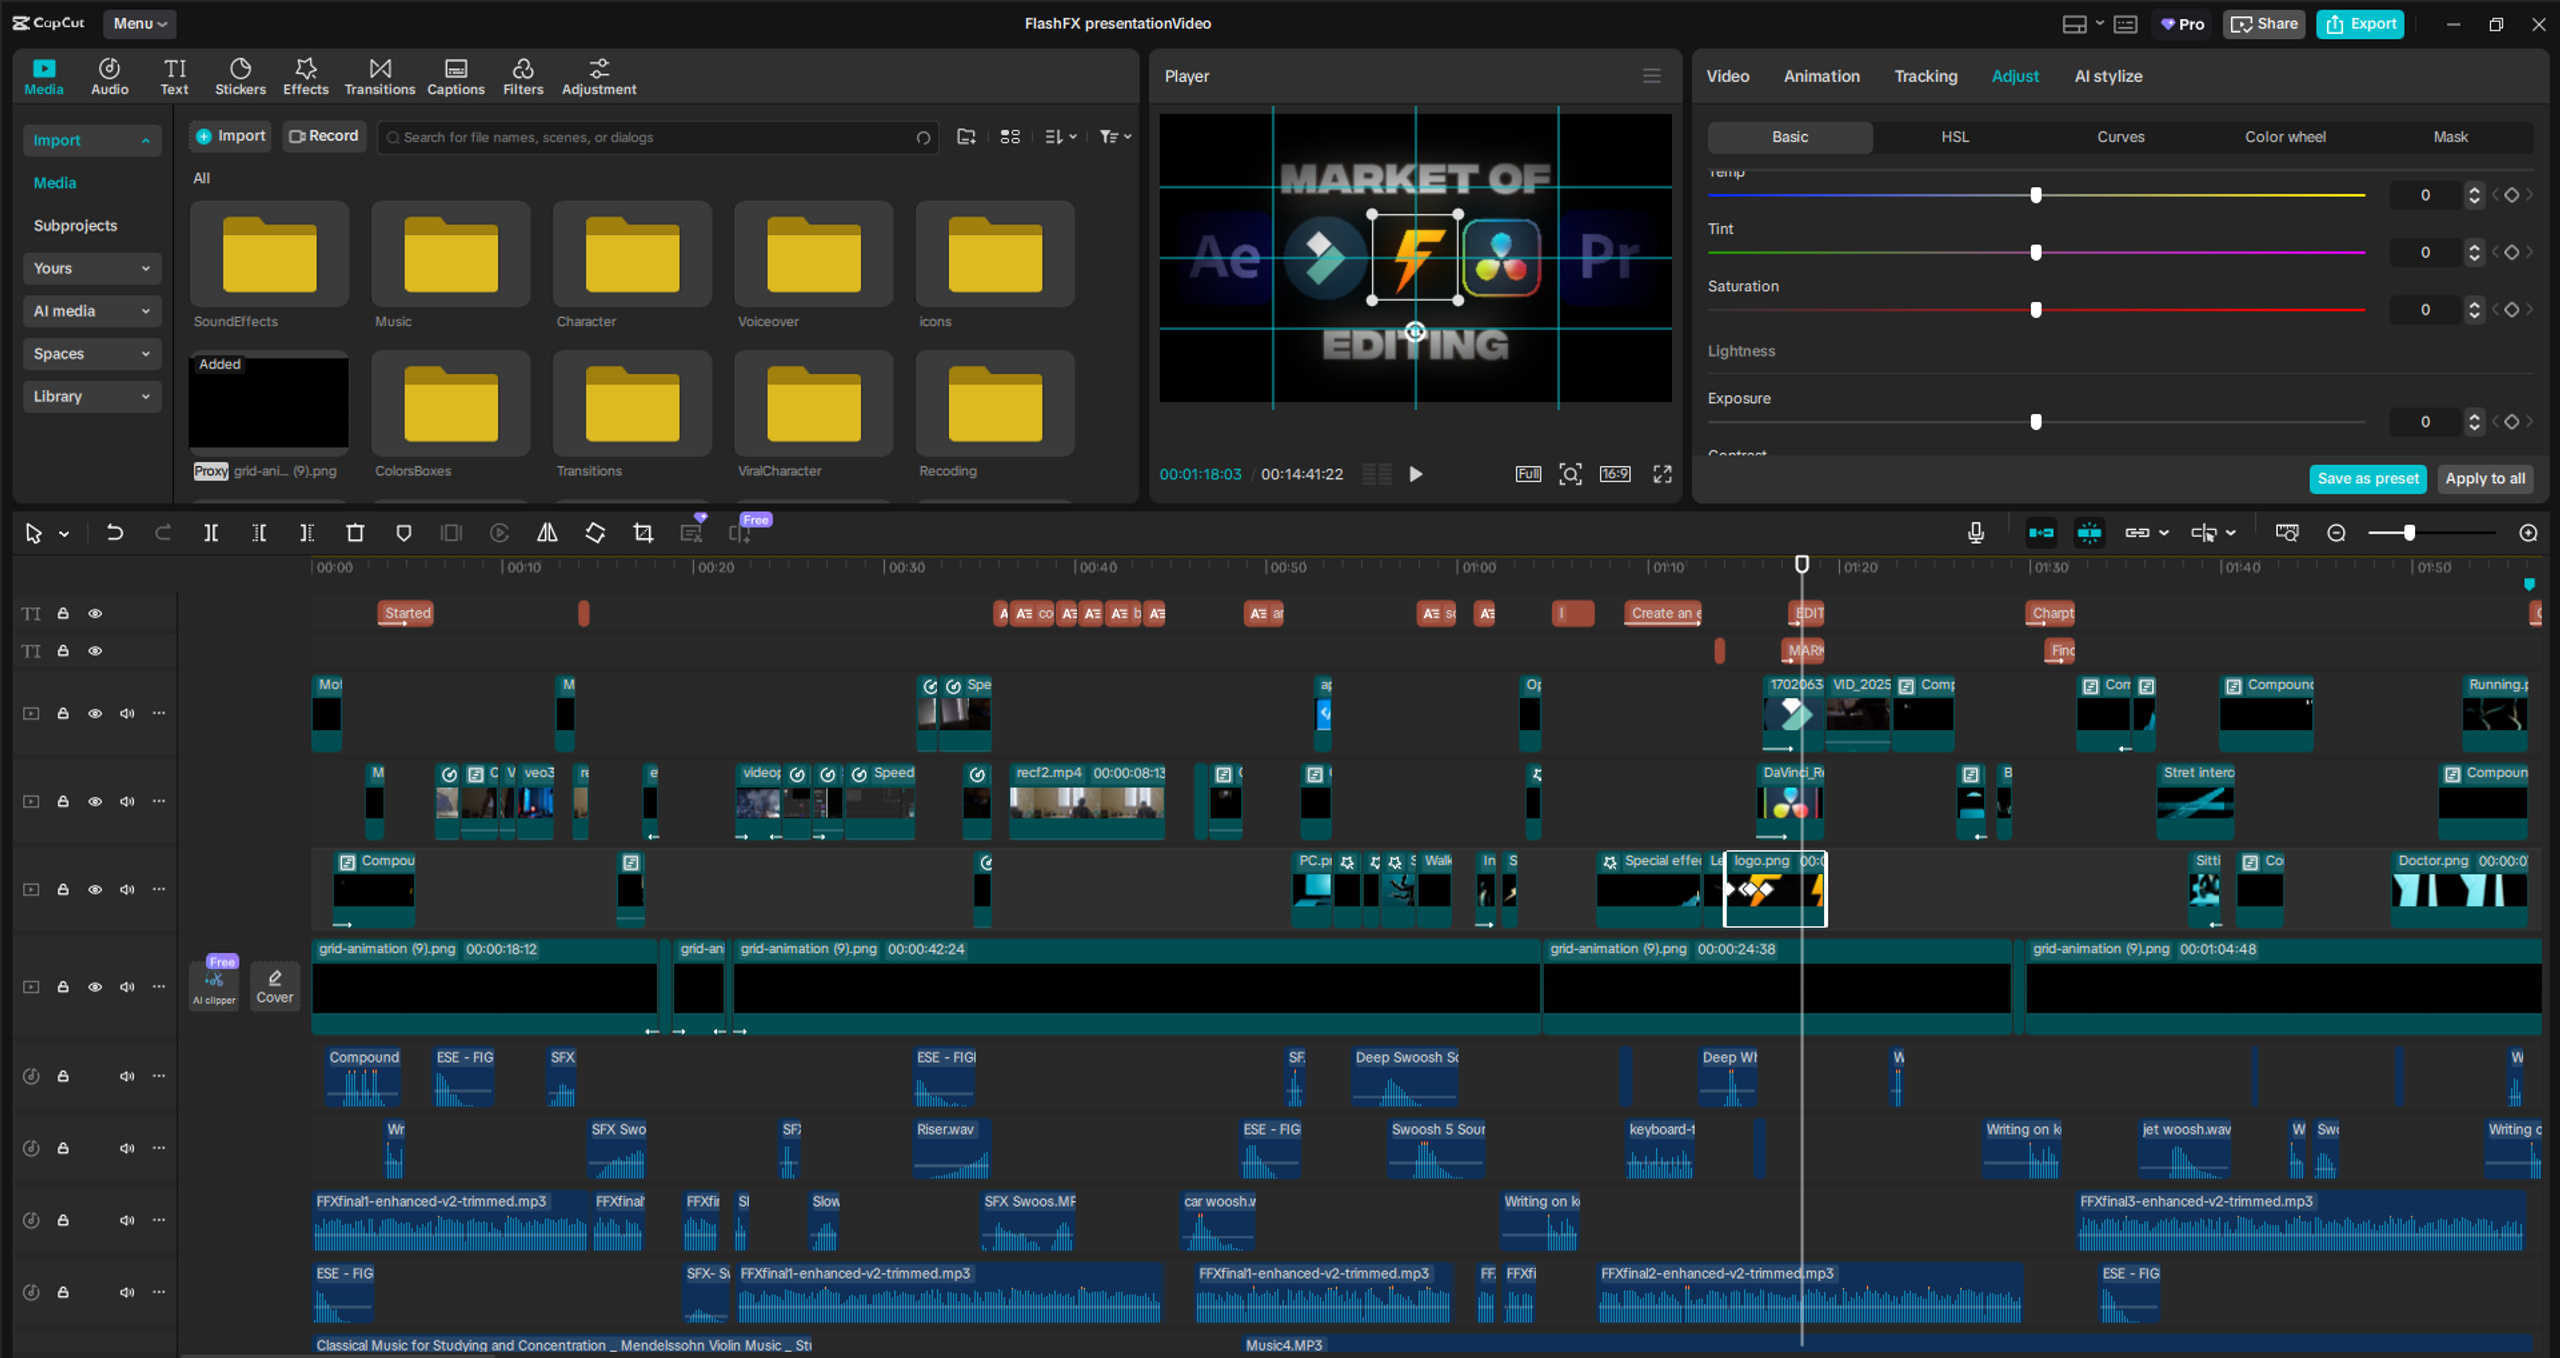Click the Crop tool in timeline toolbar
This screenshot has width=2560, height=1358.
643,533
